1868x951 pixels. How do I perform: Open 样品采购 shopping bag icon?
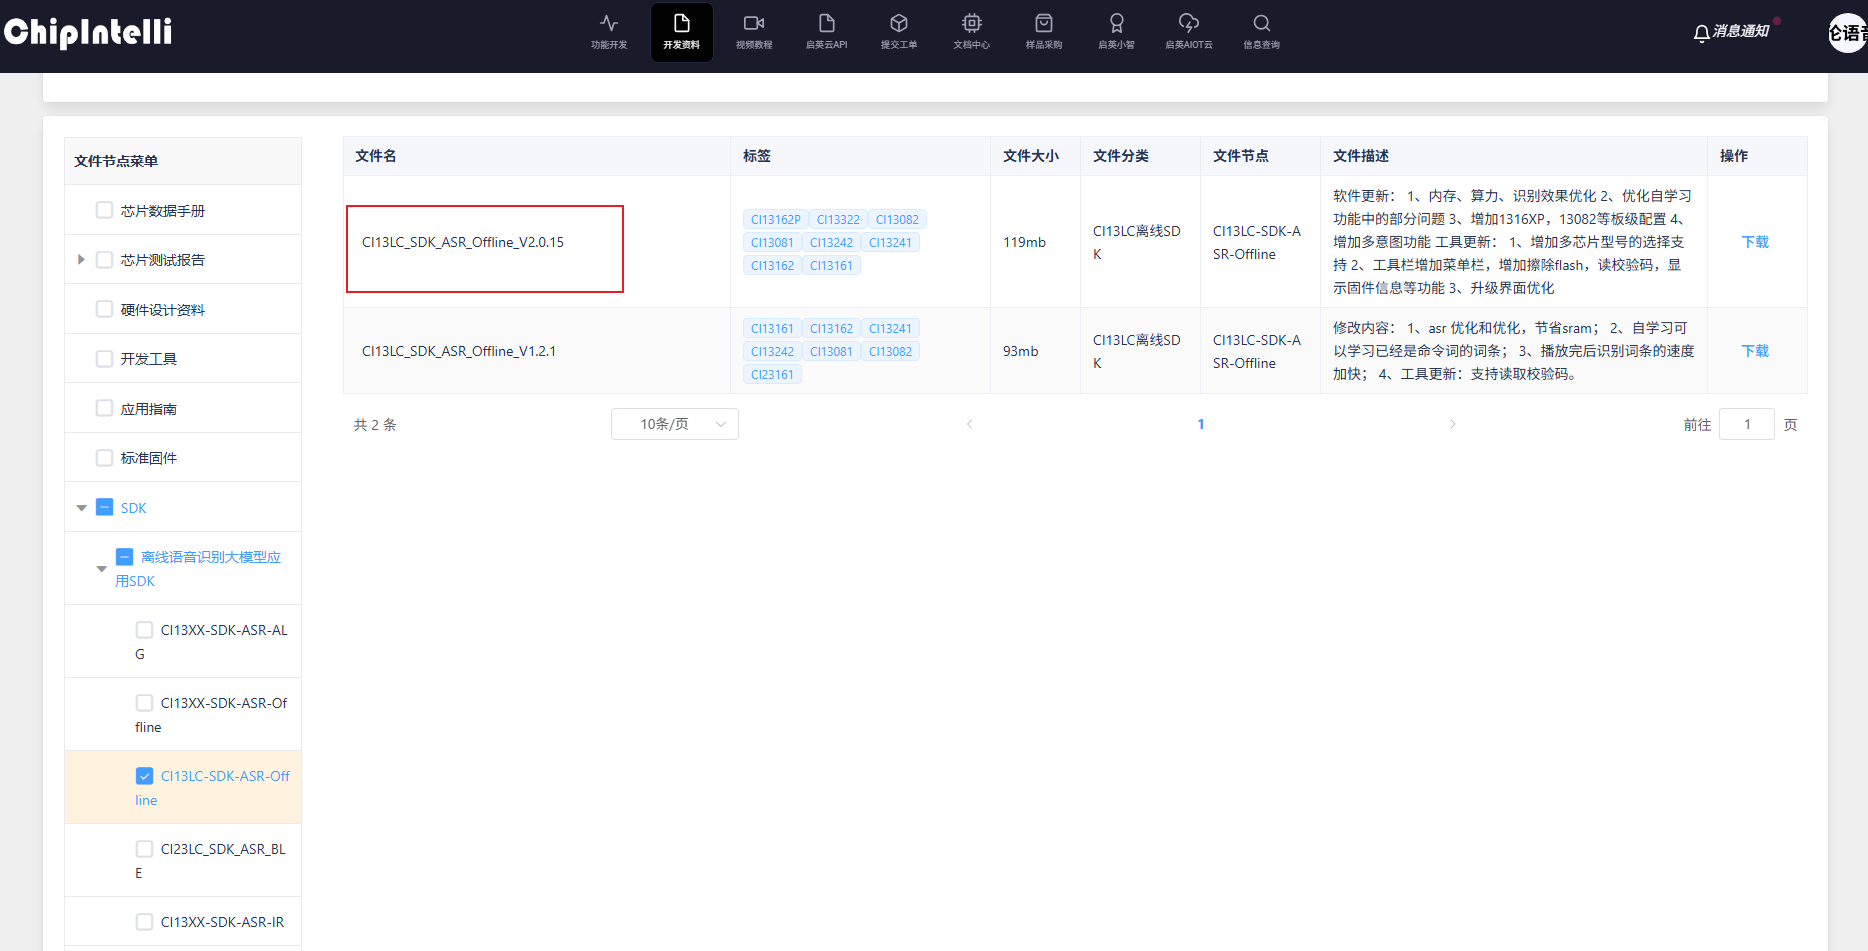[x=1044, y=31]
